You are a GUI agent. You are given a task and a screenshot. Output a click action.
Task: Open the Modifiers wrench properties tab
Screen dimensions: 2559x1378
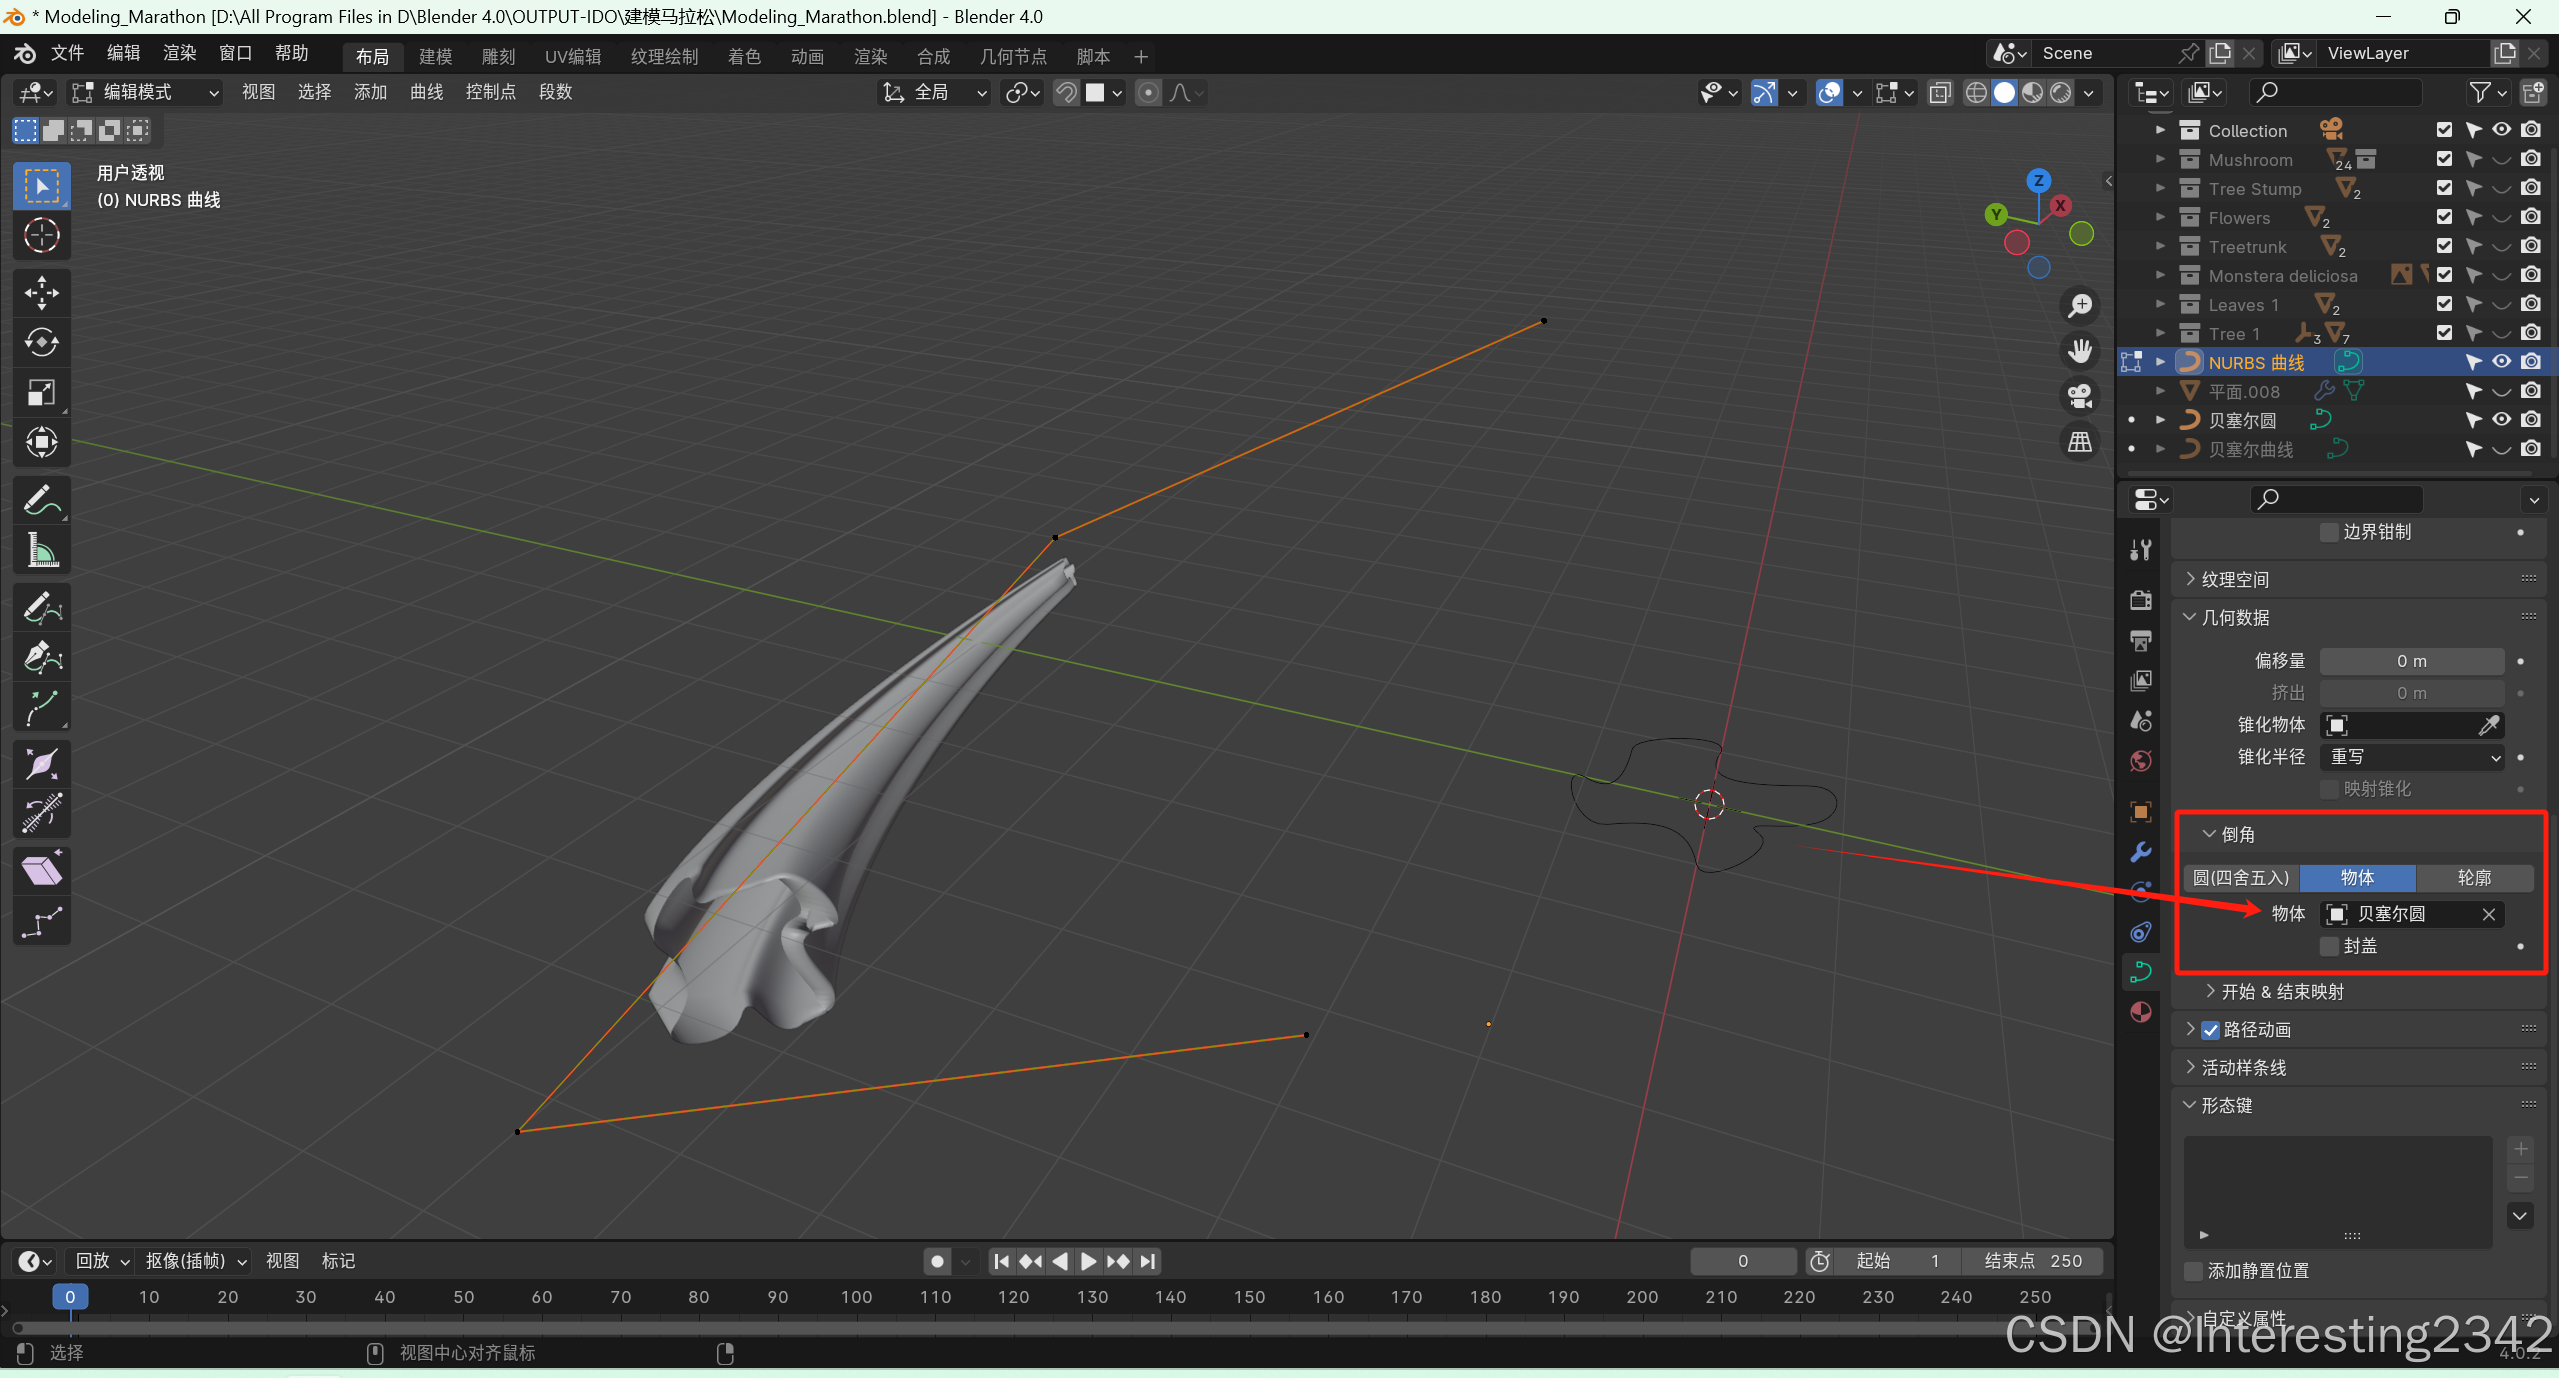(2140, 852)
